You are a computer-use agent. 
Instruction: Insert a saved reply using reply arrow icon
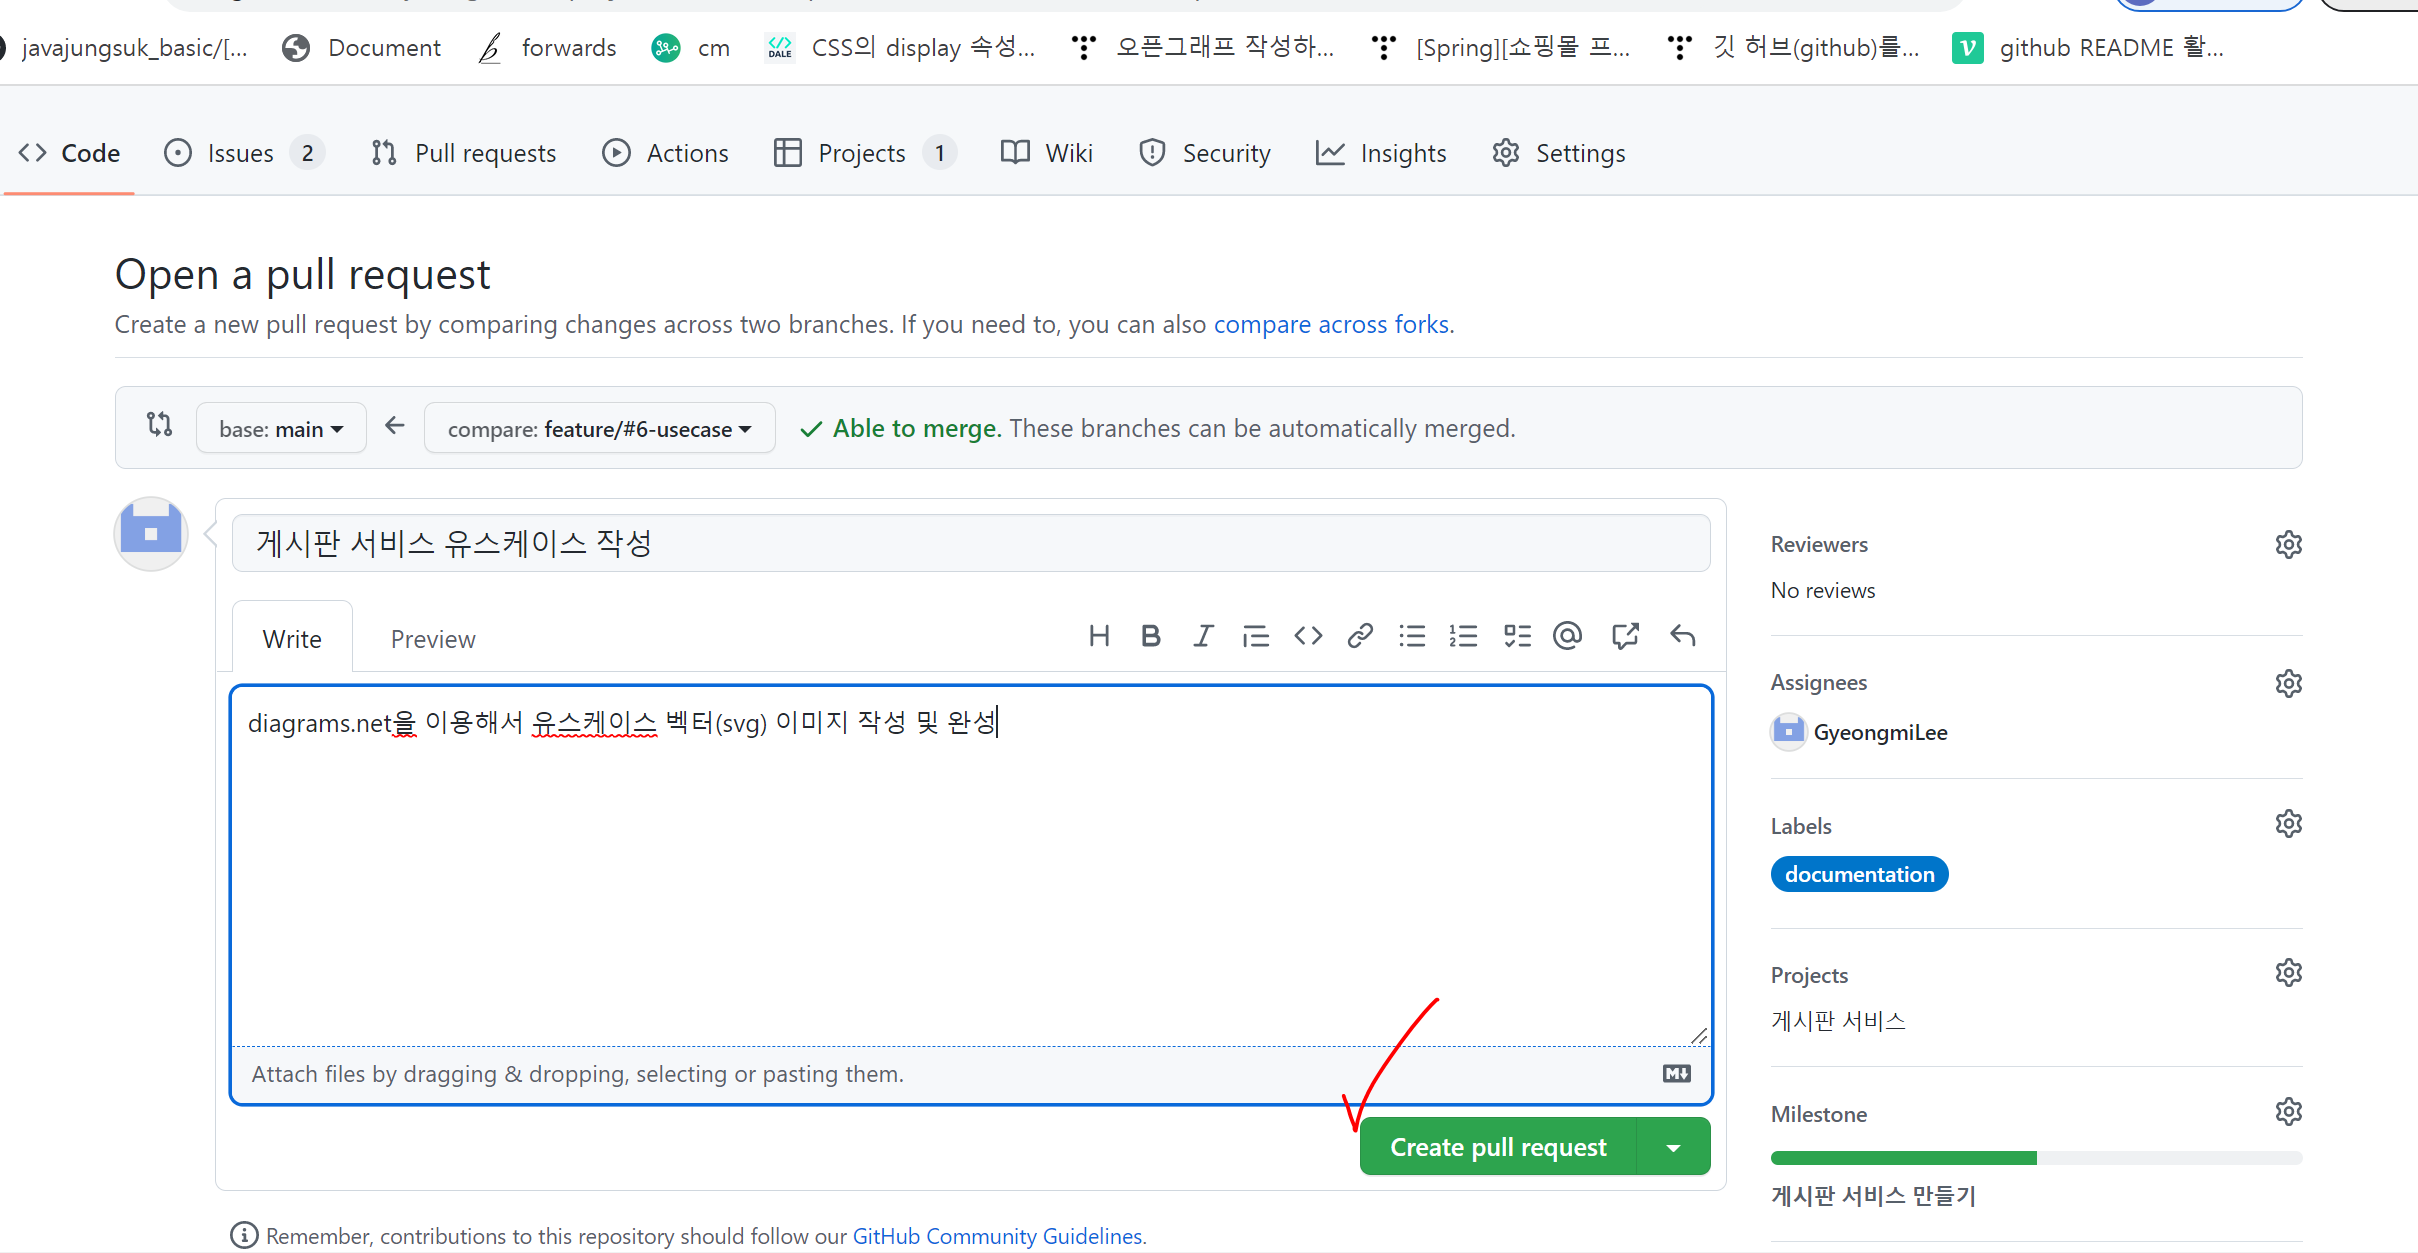point(1683,636)
